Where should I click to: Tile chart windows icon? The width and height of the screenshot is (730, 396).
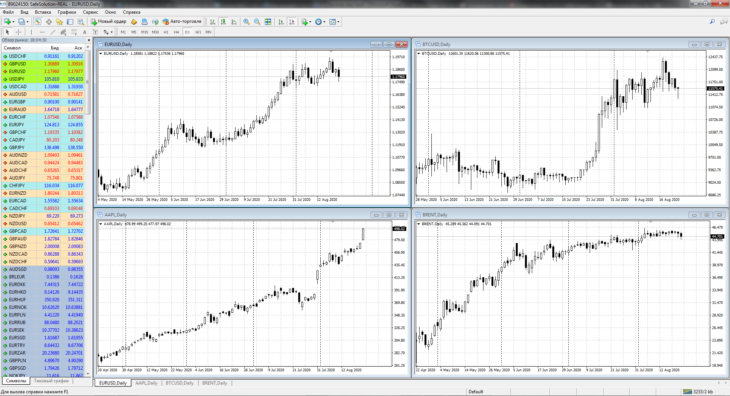pyautogui.click(x=268, y=22)
